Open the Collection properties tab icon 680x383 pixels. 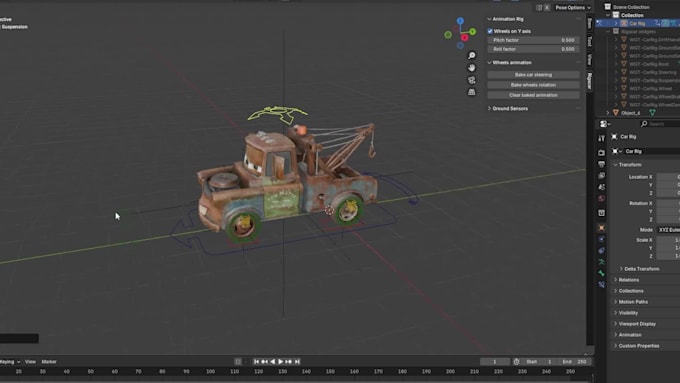(602, 213)
